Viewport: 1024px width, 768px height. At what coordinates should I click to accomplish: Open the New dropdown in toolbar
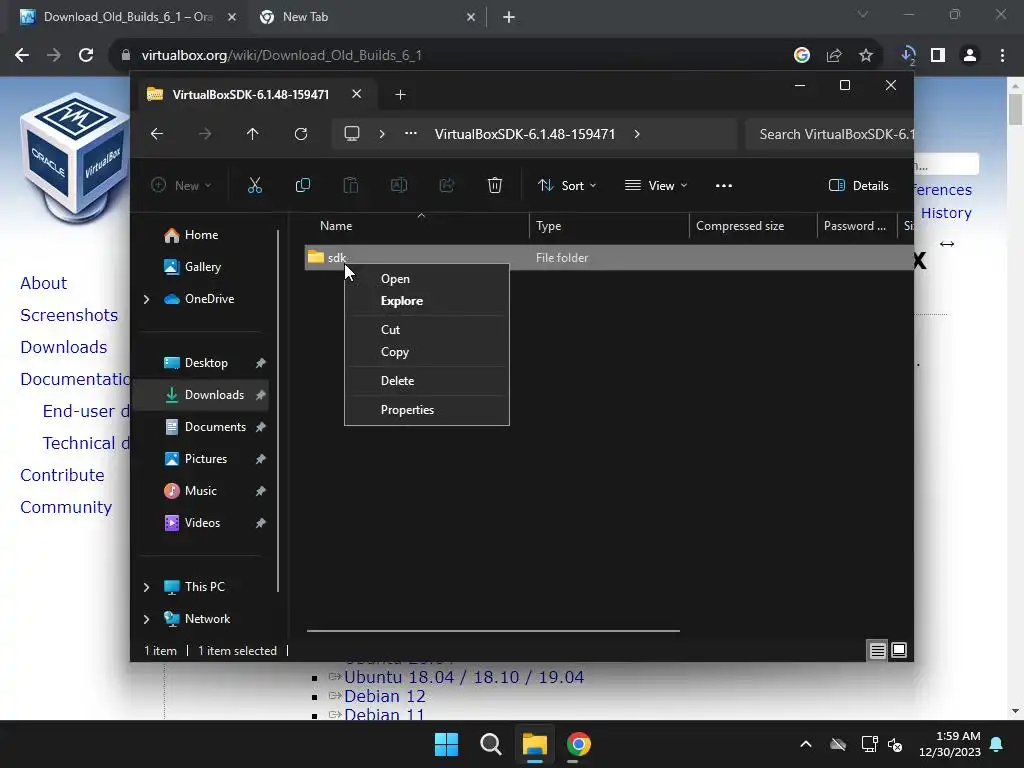[182, 185]
